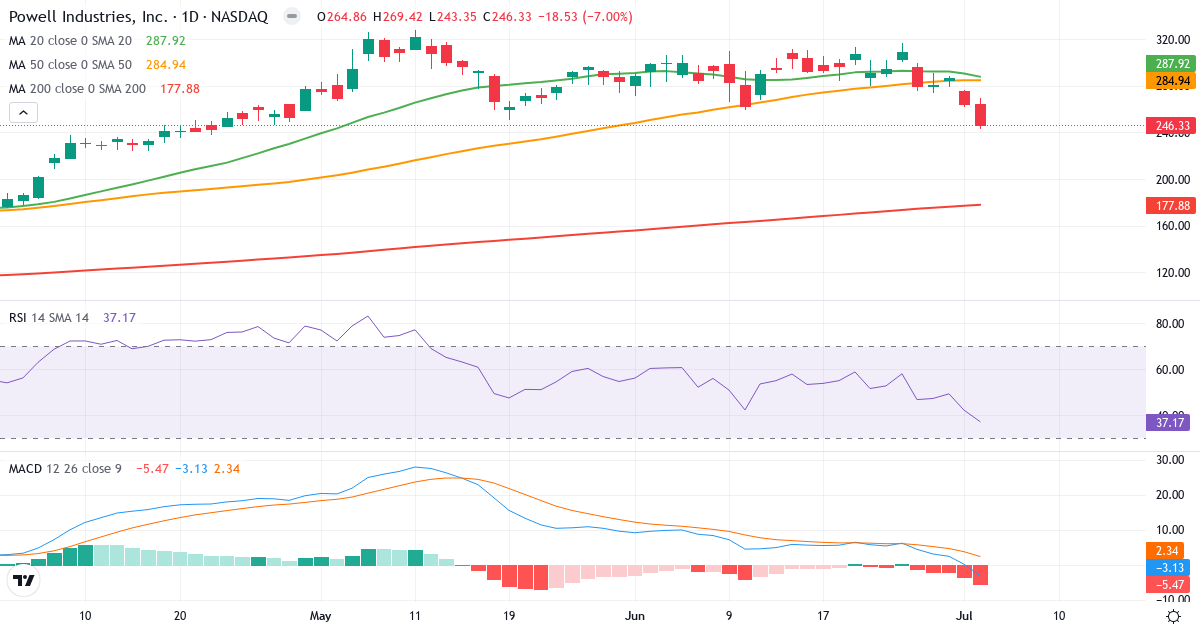Click the open value O264.86

tap(342, 17)
